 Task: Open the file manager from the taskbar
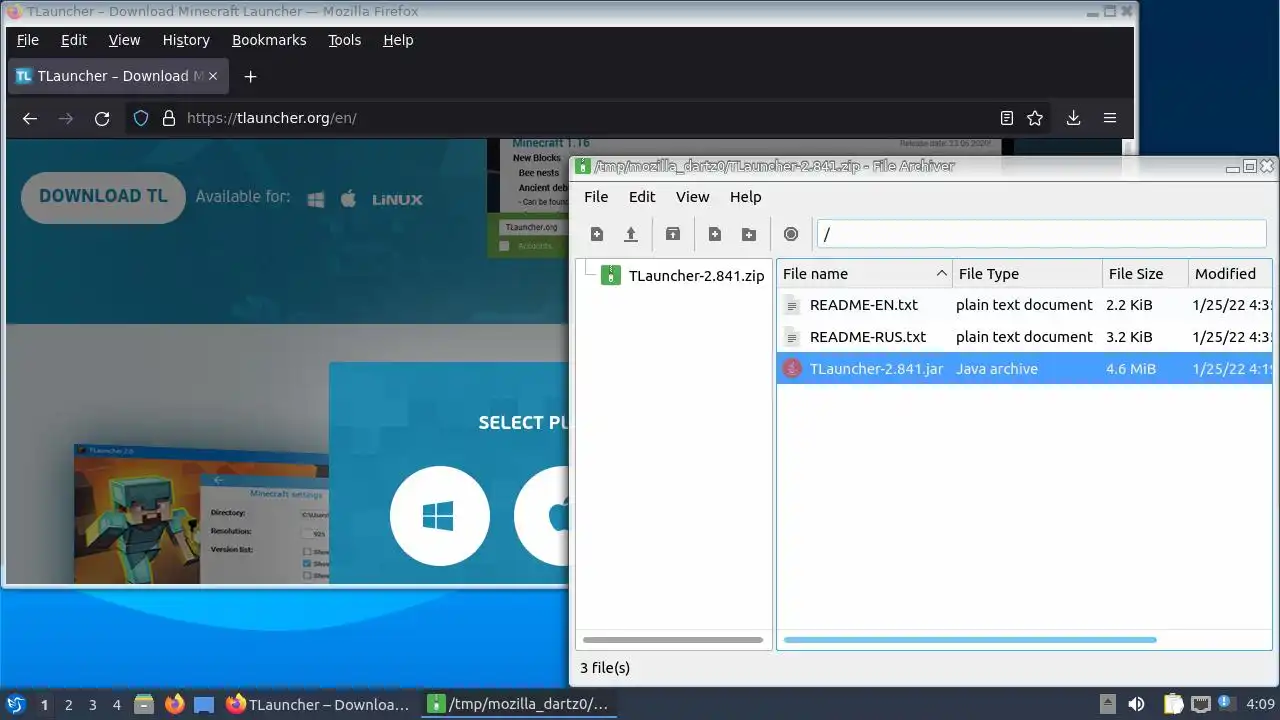[144, 704]
